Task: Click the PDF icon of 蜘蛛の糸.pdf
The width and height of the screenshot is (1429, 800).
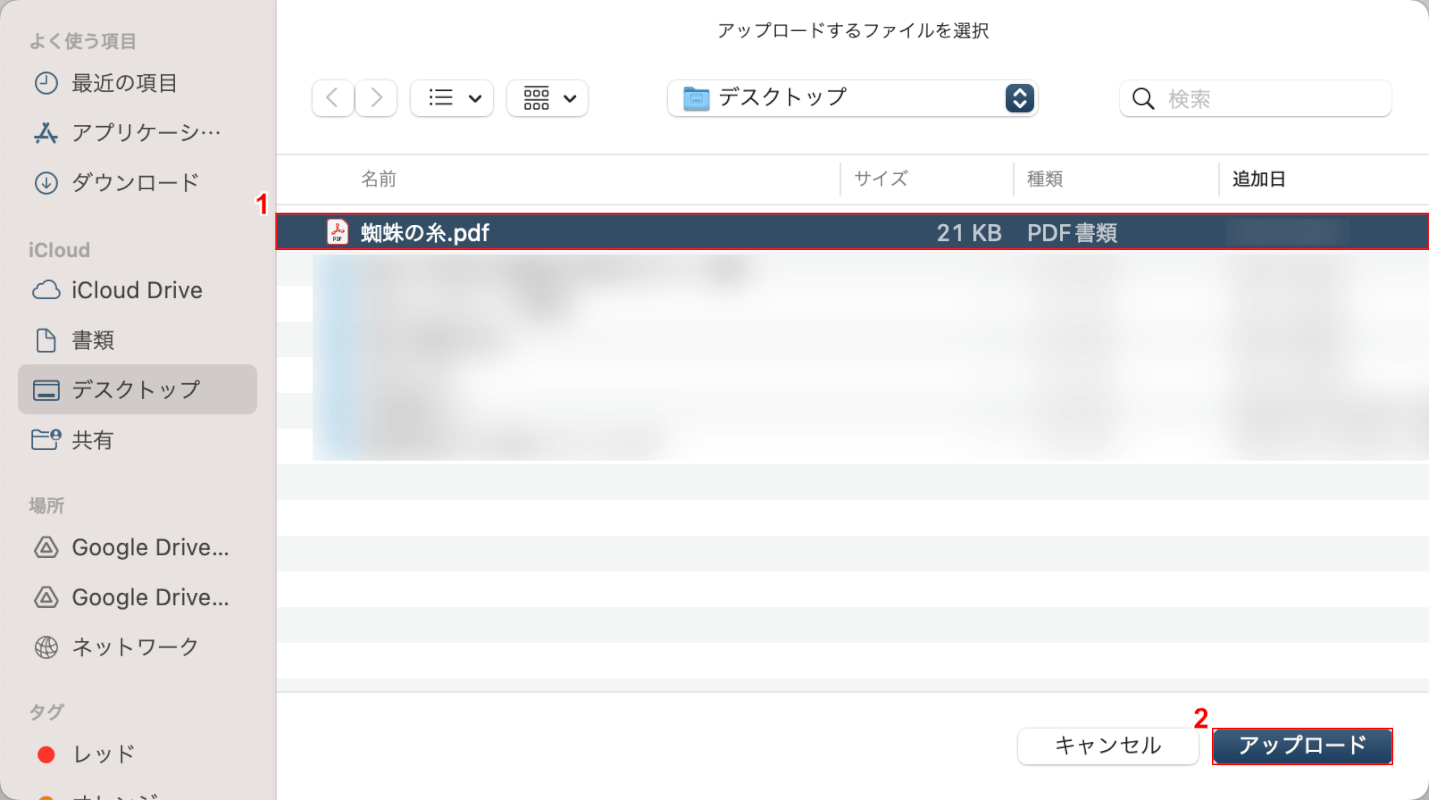Action: pyautogui.click(x=338, y=232)
